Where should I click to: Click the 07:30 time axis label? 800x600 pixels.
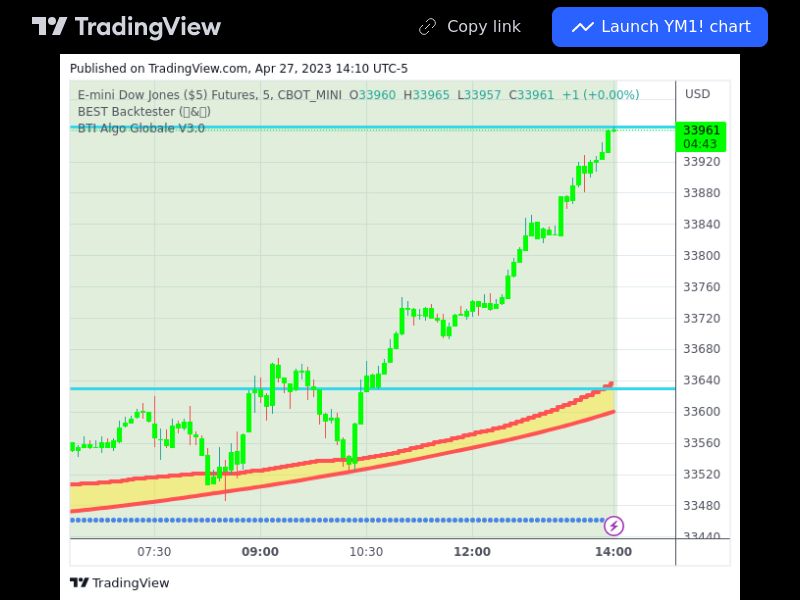tap(154, 552)
